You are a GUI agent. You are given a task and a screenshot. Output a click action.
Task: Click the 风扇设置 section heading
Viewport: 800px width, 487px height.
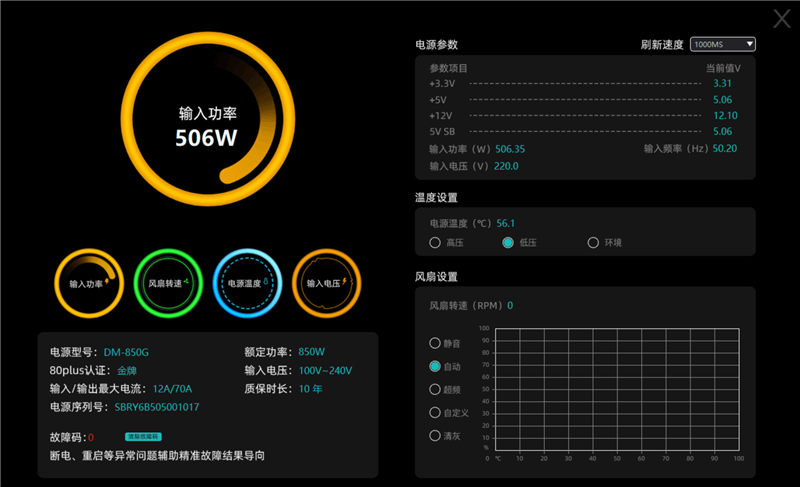pos(436,277)
